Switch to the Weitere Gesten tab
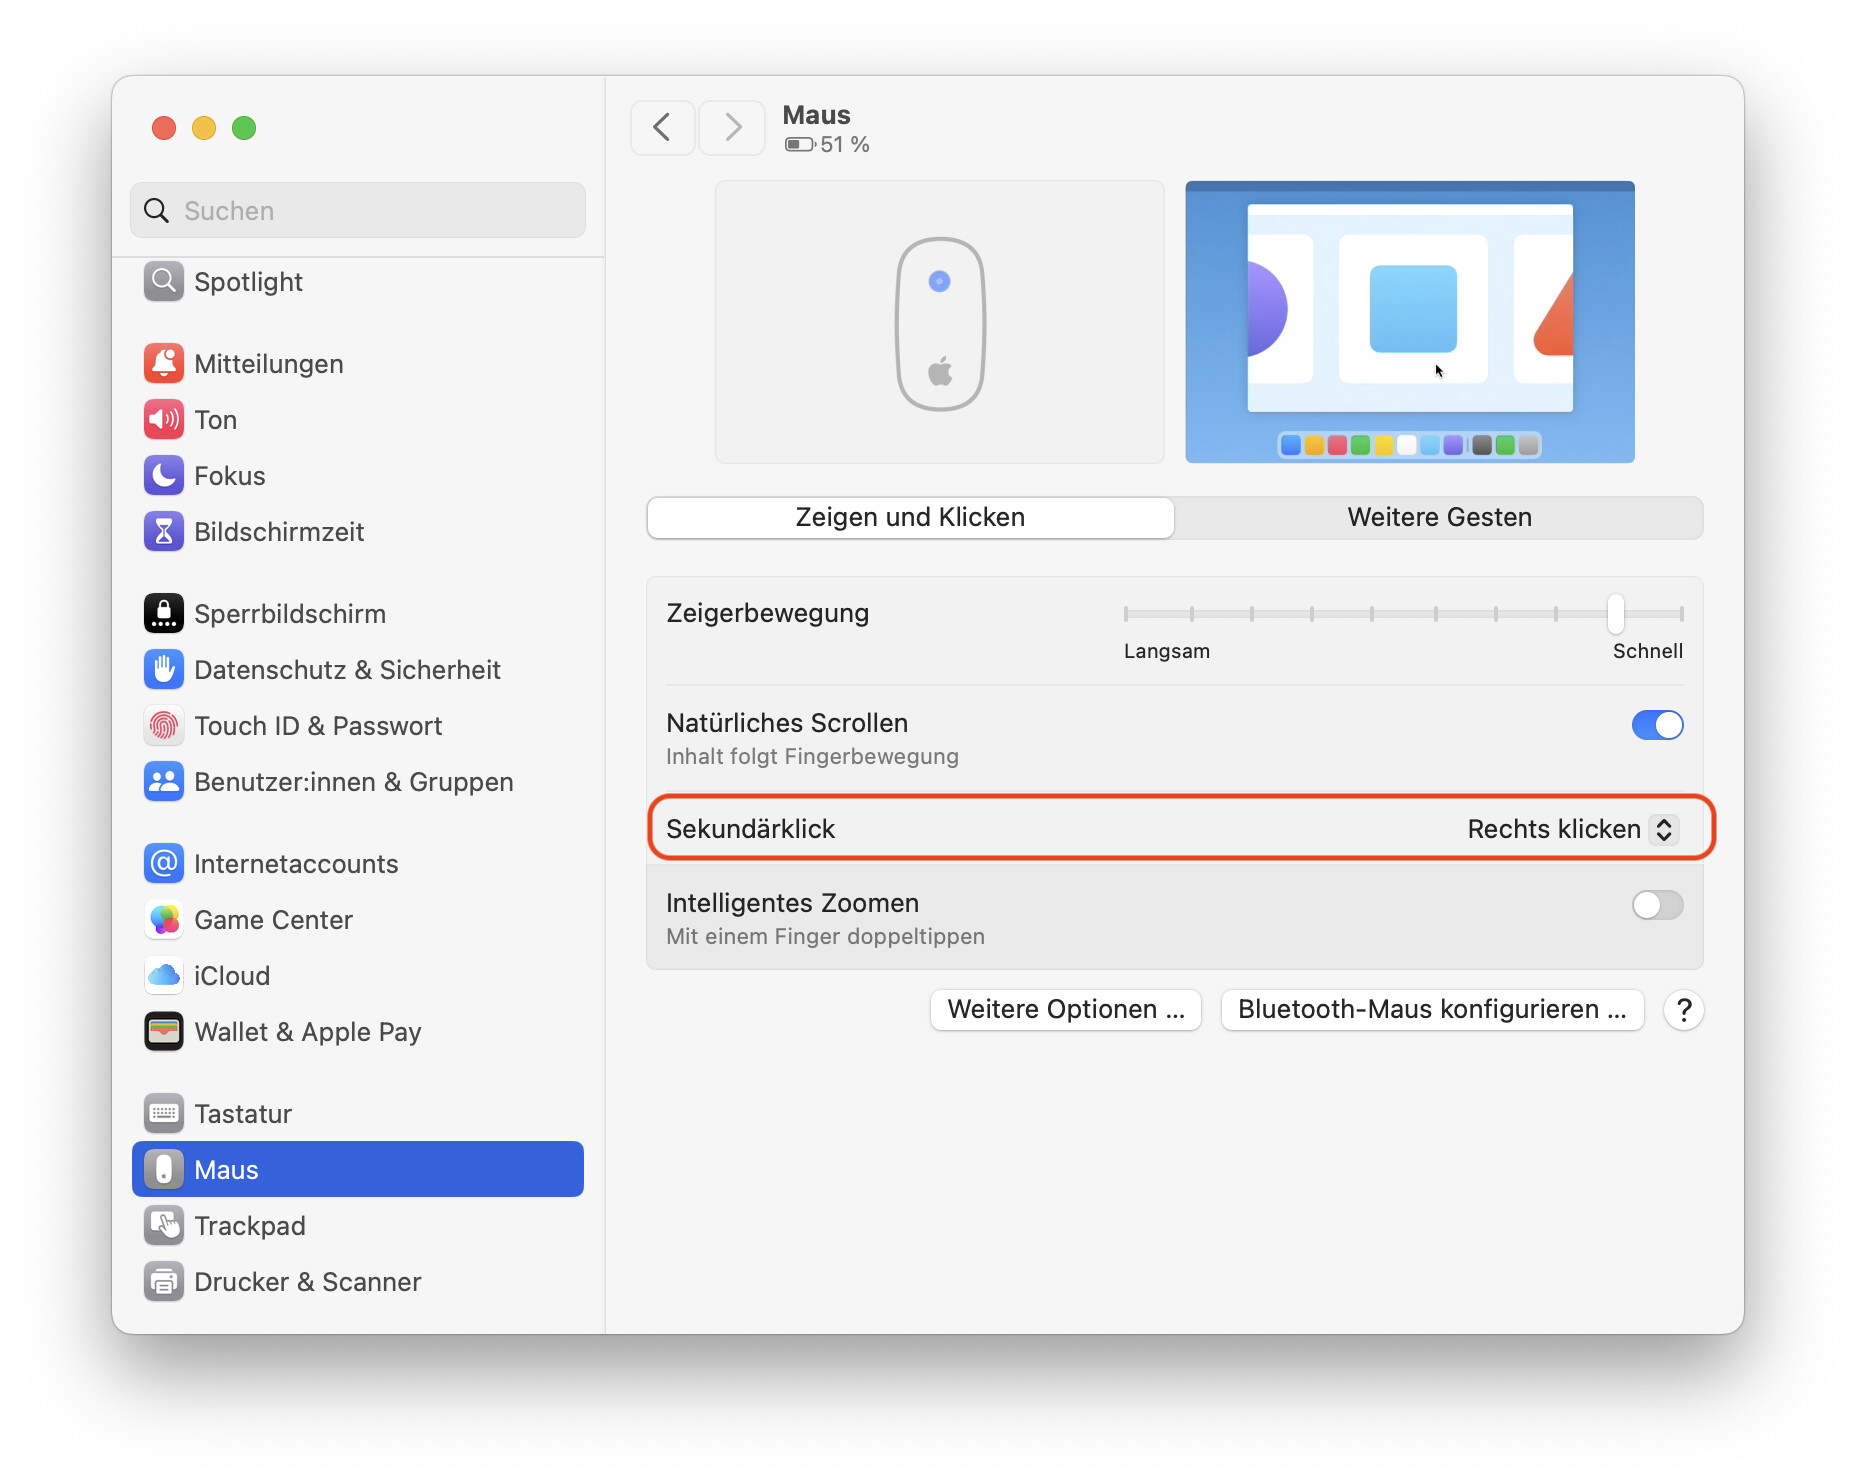 pyautogui.click(x=1439, y=518)
